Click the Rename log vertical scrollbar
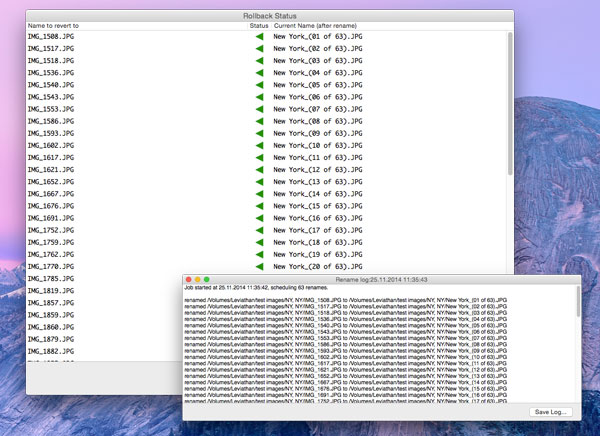 578,301
